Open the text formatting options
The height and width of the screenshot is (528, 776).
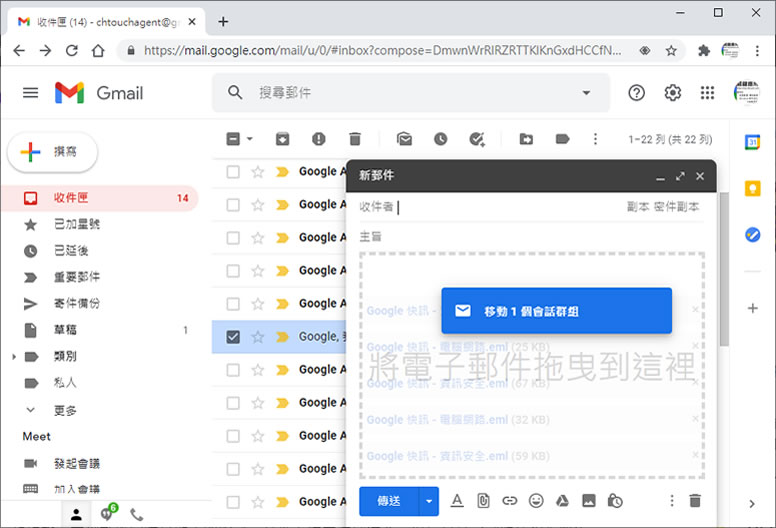[x=457, y=501]
